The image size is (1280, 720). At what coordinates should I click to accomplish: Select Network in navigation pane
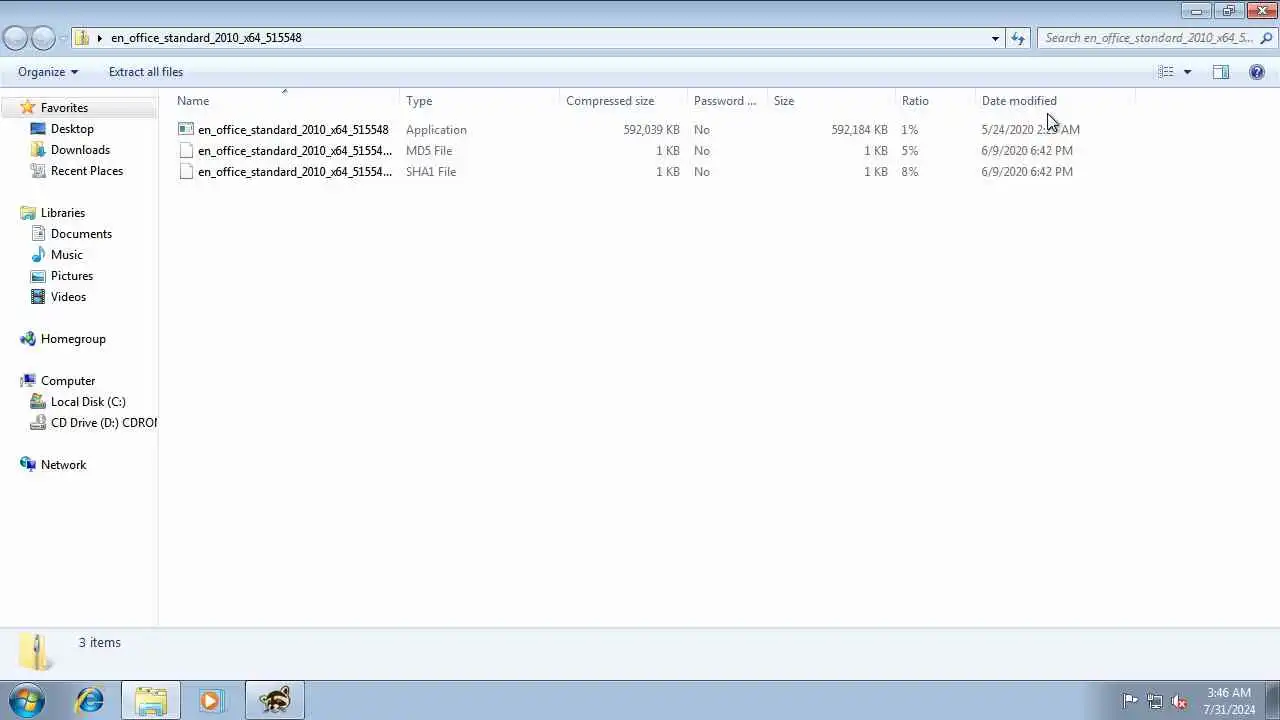click(63, 465)
